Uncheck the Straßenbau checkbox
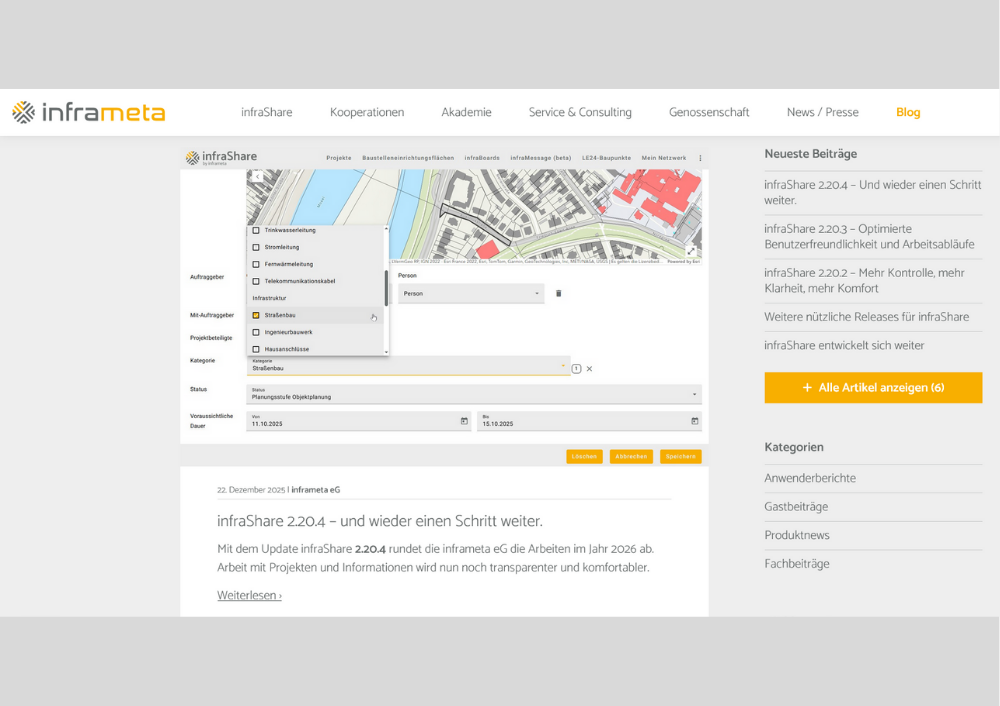Viewport: 1000px width, 706px height. (257, 316)
